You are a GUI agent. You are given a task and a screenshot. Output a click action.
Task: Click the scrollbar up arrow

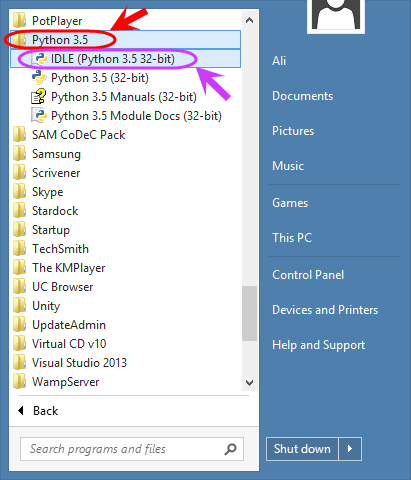[249, 21]
